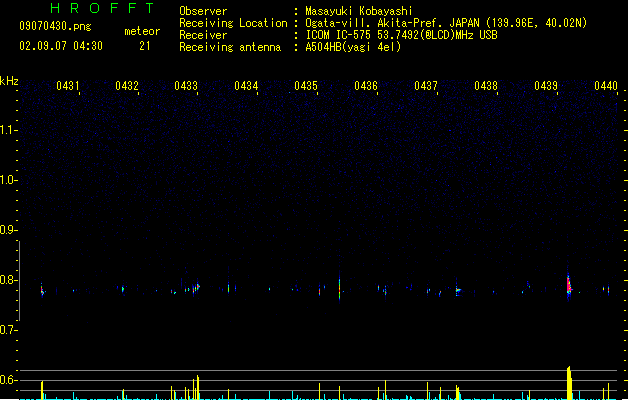Click the tall vertical echo after 0435

339,287
